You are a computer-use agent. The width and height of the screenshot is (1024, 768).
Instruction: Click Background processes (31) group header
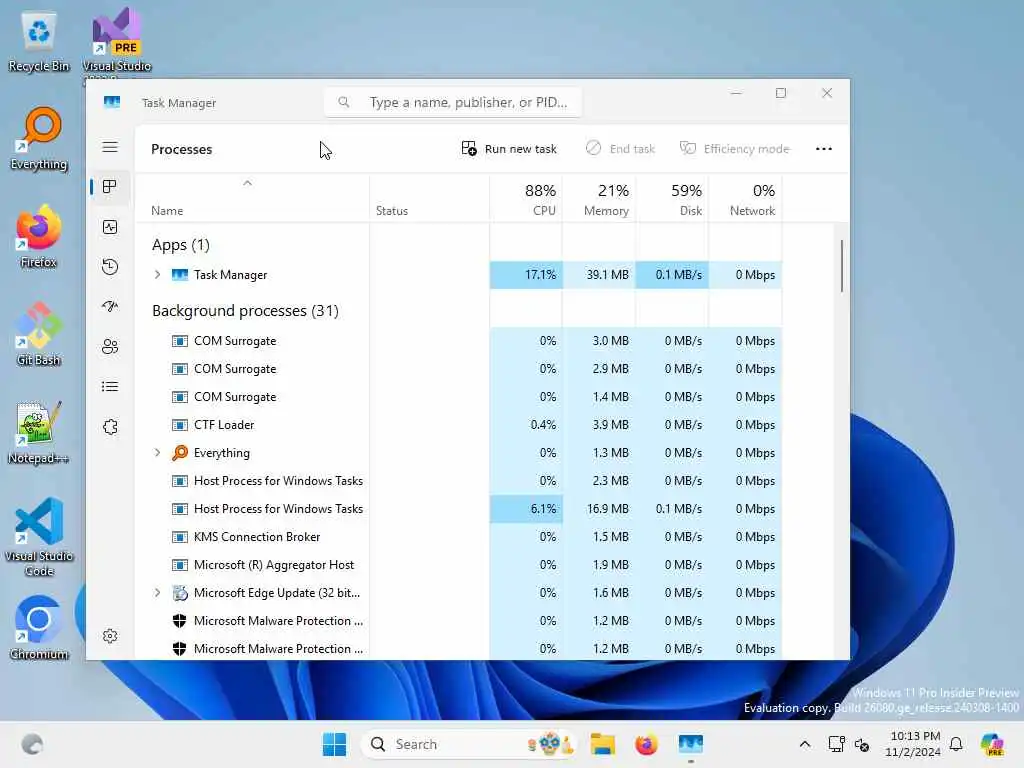245,311
